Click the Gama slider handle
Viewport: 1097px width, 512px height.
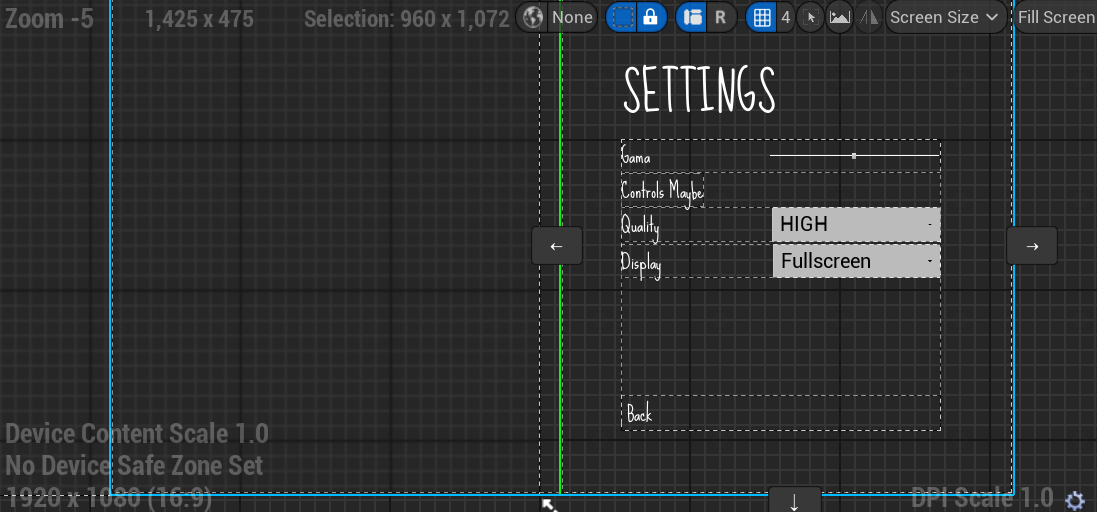854,156
